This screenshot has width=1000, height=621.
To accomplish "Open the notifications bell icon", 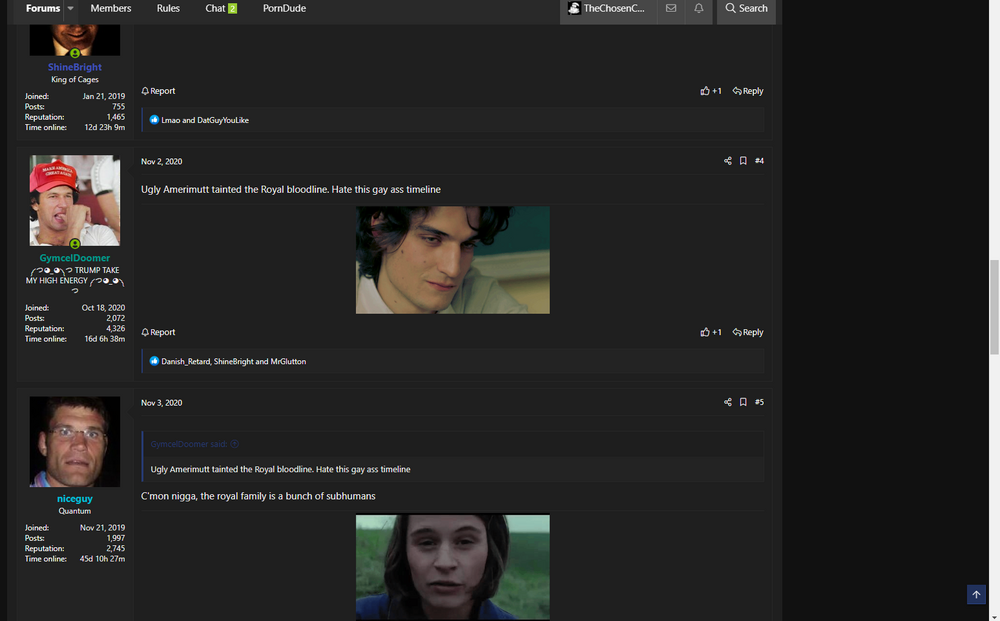I will (699, 8).
